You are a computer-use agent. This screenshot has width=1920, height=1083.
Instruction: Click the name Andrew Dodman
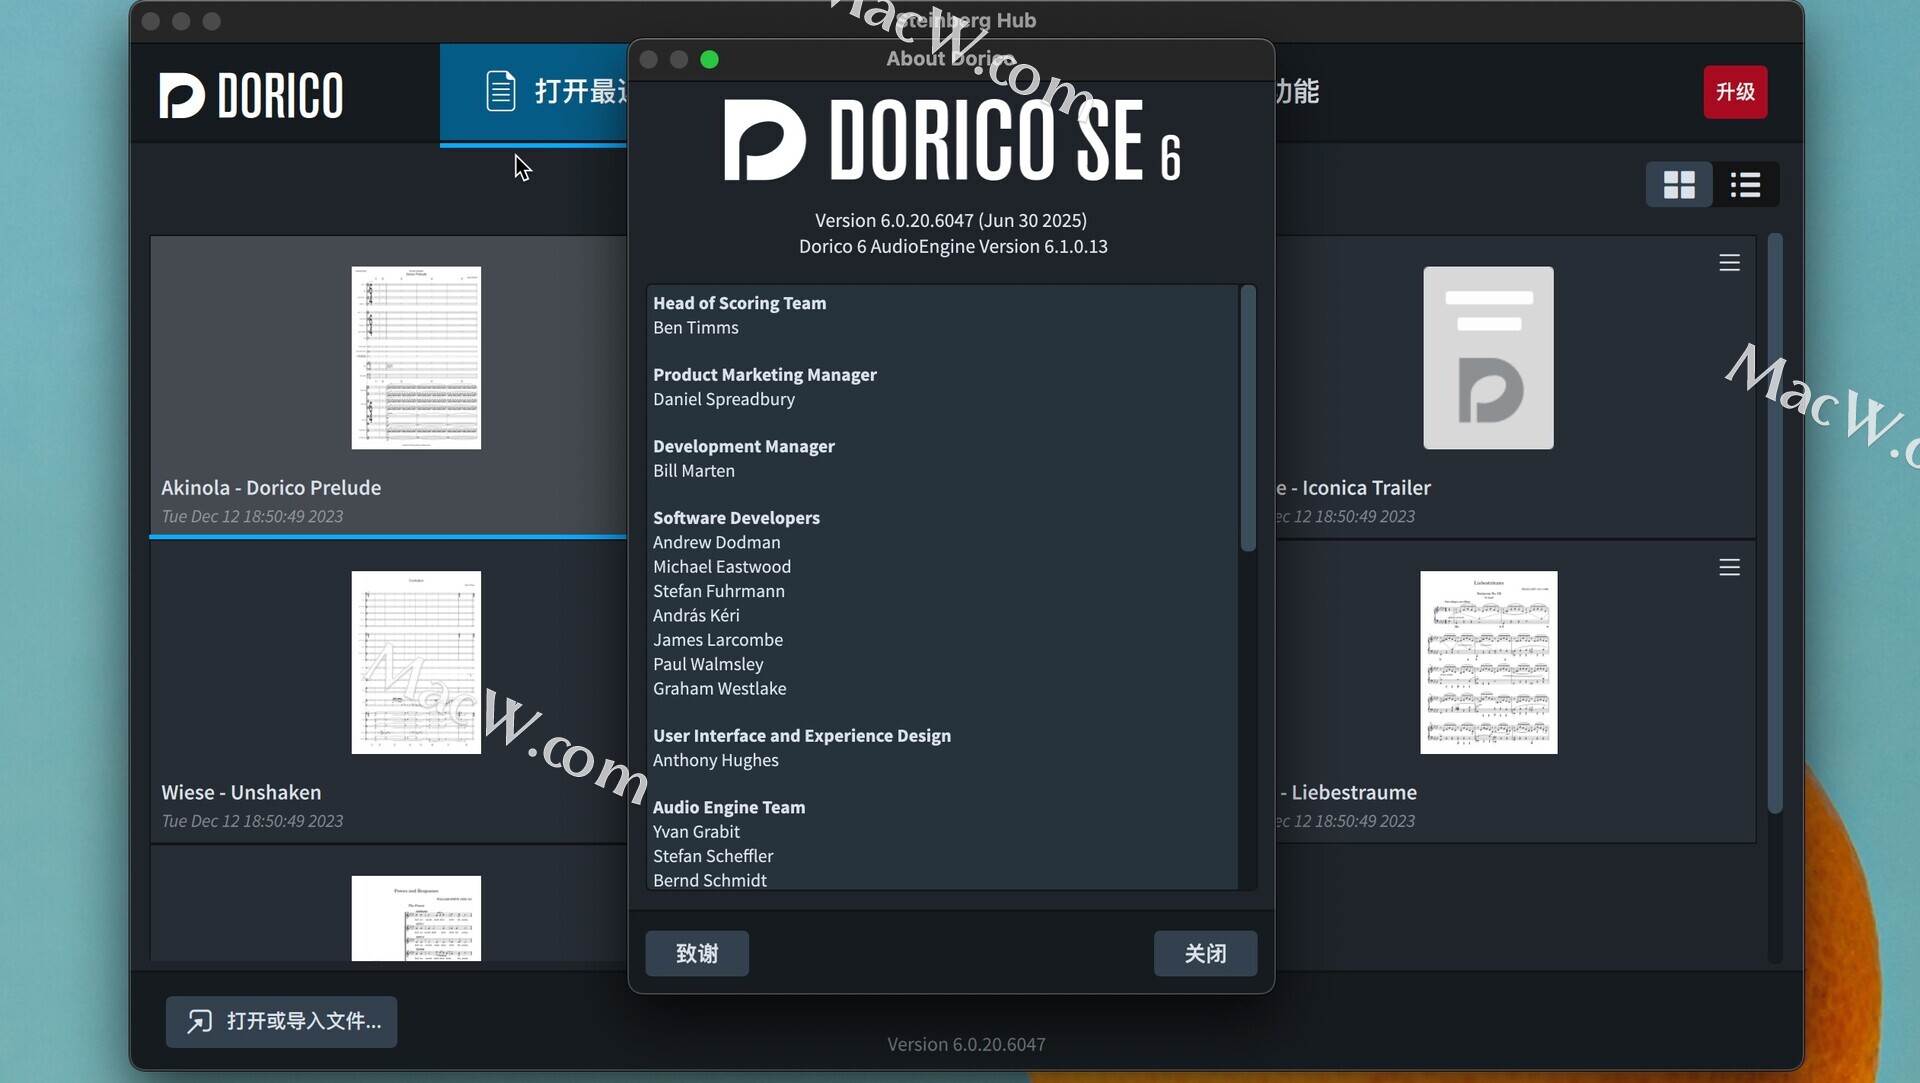pos(717,542)
